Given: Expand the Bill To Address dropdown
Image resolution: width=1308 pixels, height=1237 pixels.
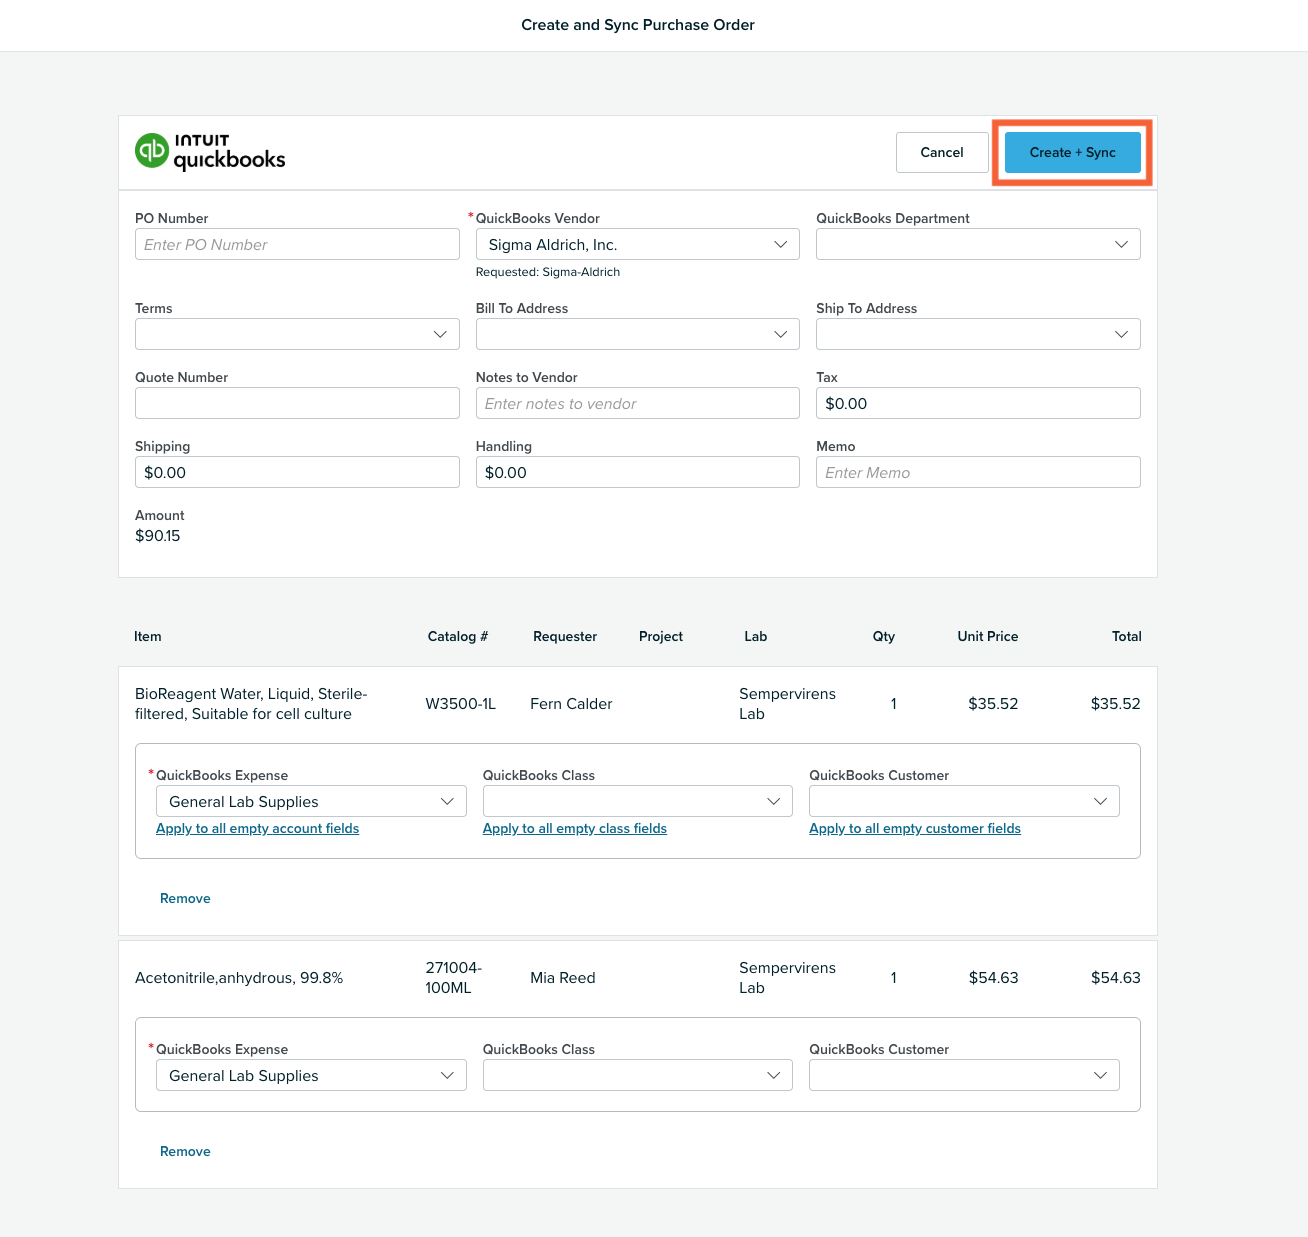Looking at the screenshot, I should 637,334.
